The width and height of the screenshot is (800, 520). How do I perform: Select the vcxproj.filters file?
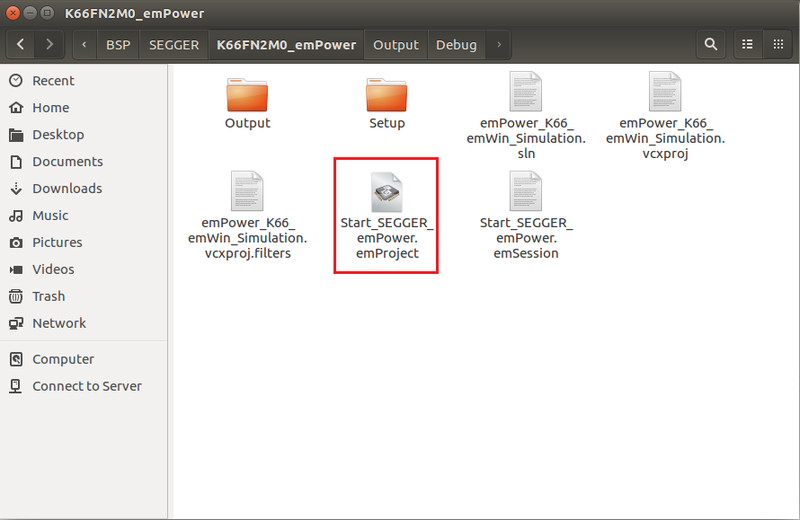pos(247,193)
